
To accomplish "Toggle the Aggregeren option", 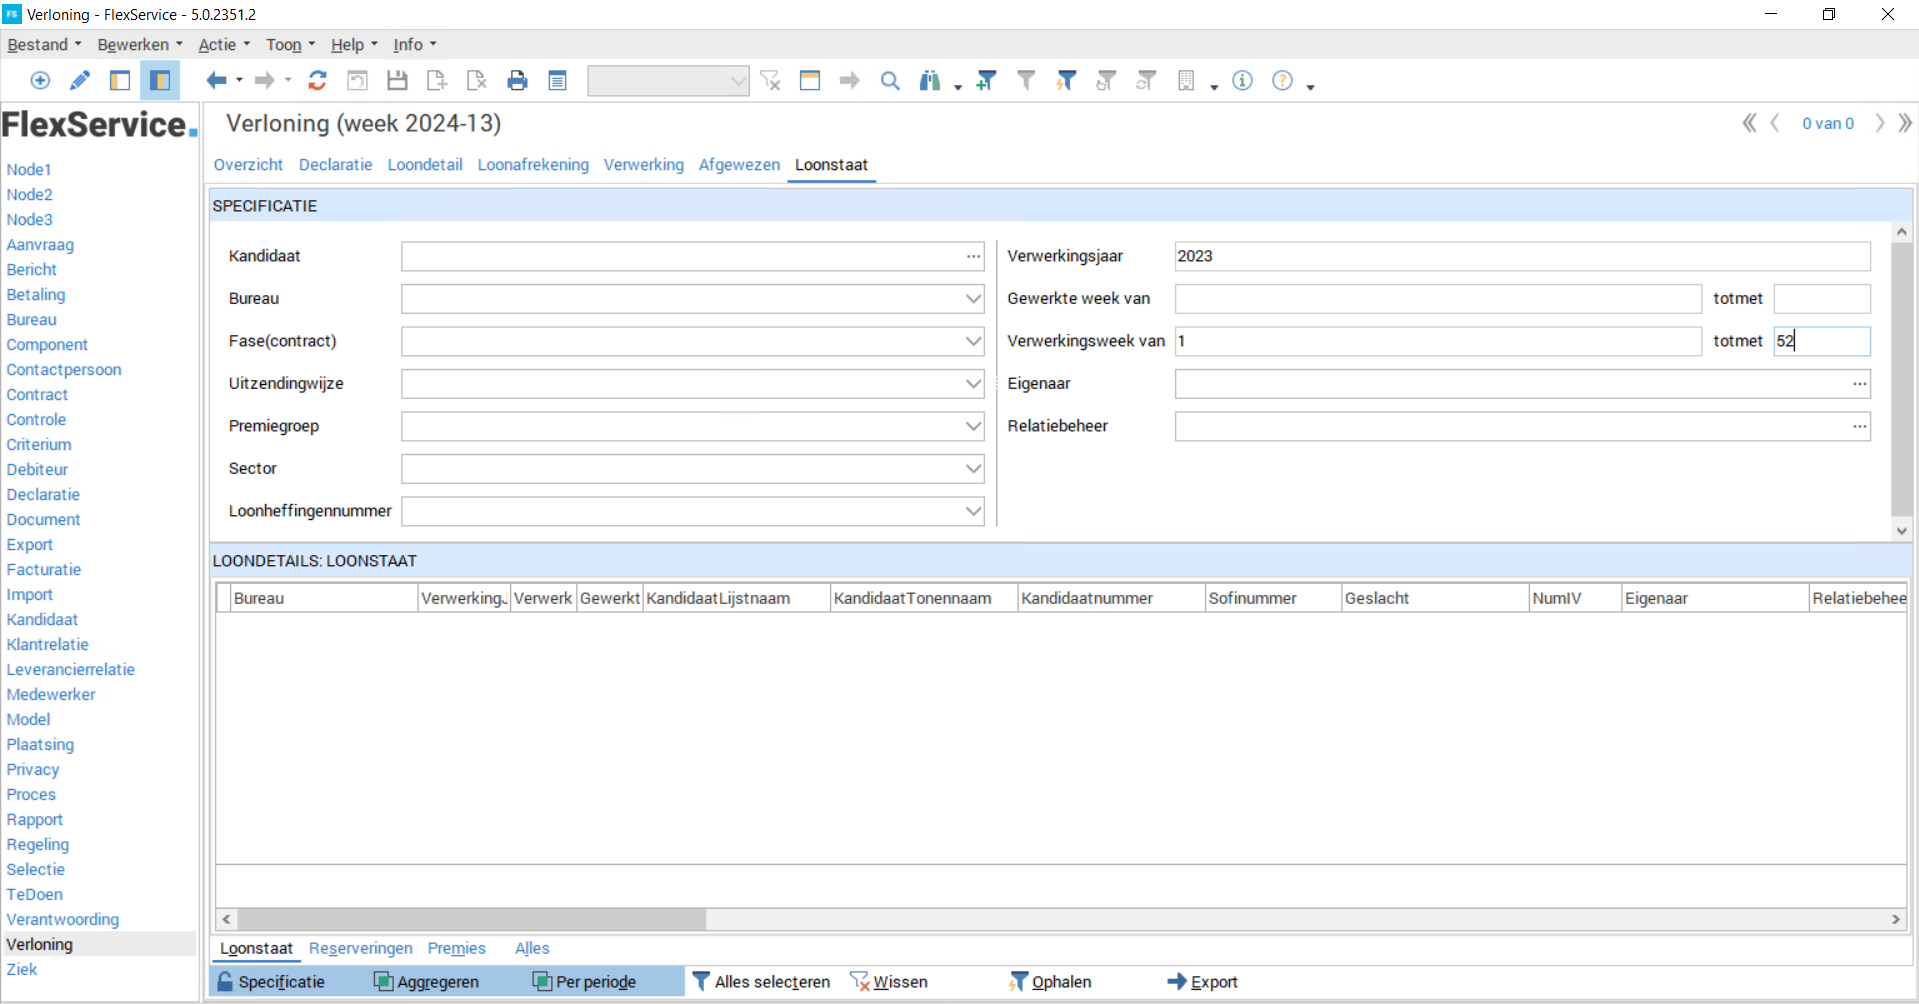I will 427,982.
